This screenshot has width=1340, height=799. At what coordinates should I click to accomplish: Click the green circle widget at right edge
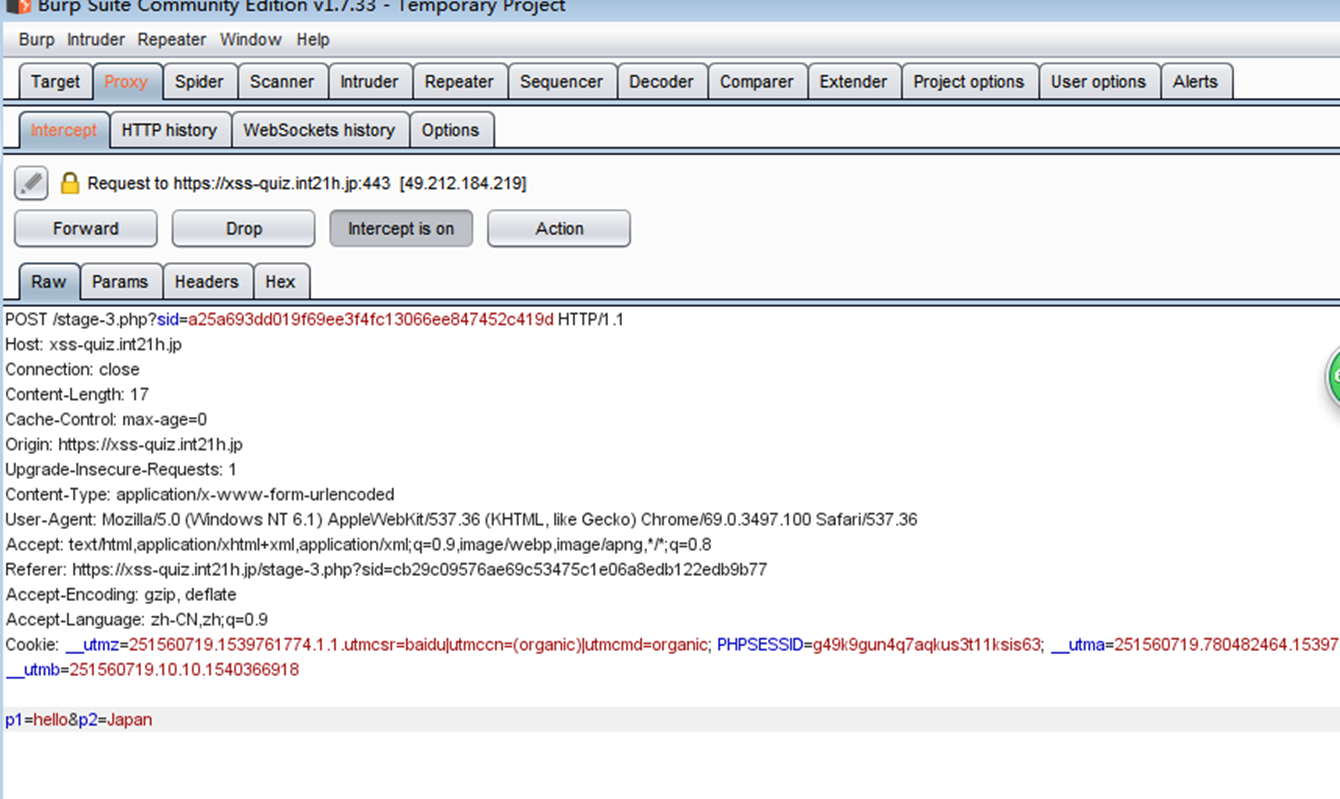click(1333, 377)
